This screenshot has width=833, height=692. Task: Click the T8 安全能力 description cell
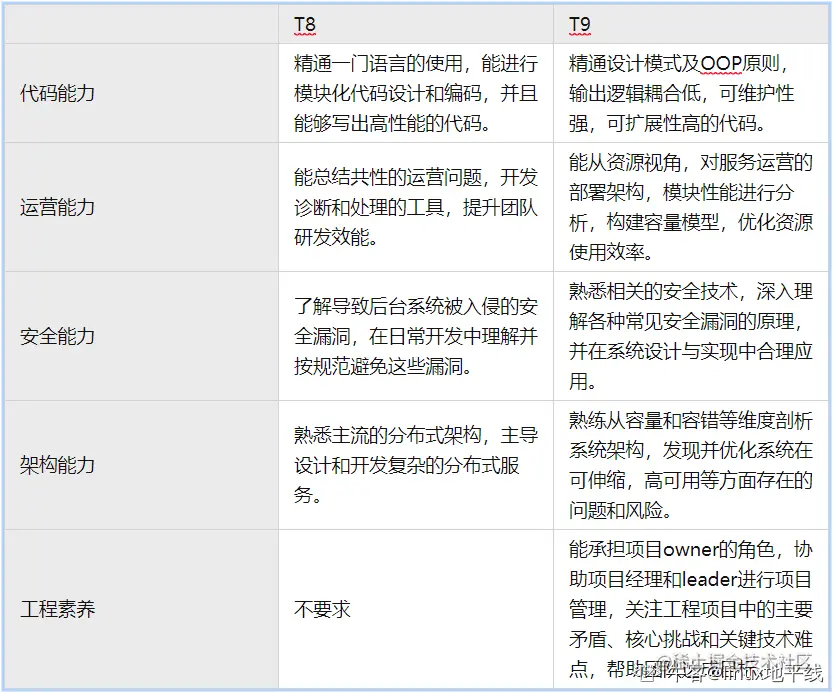(413, 337)
